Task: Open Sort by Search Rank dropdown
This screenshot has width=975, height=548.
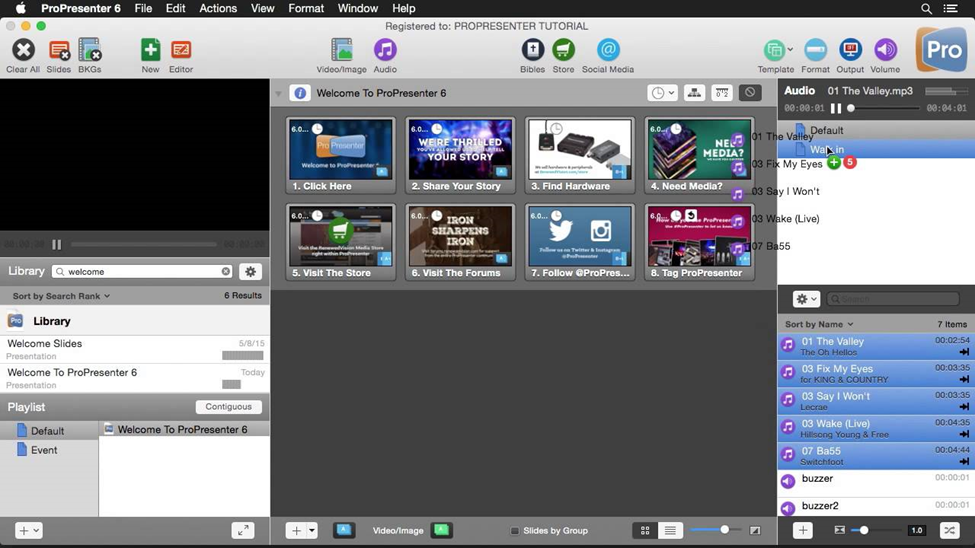Action: pyautogui.click(x=62, y=296)
